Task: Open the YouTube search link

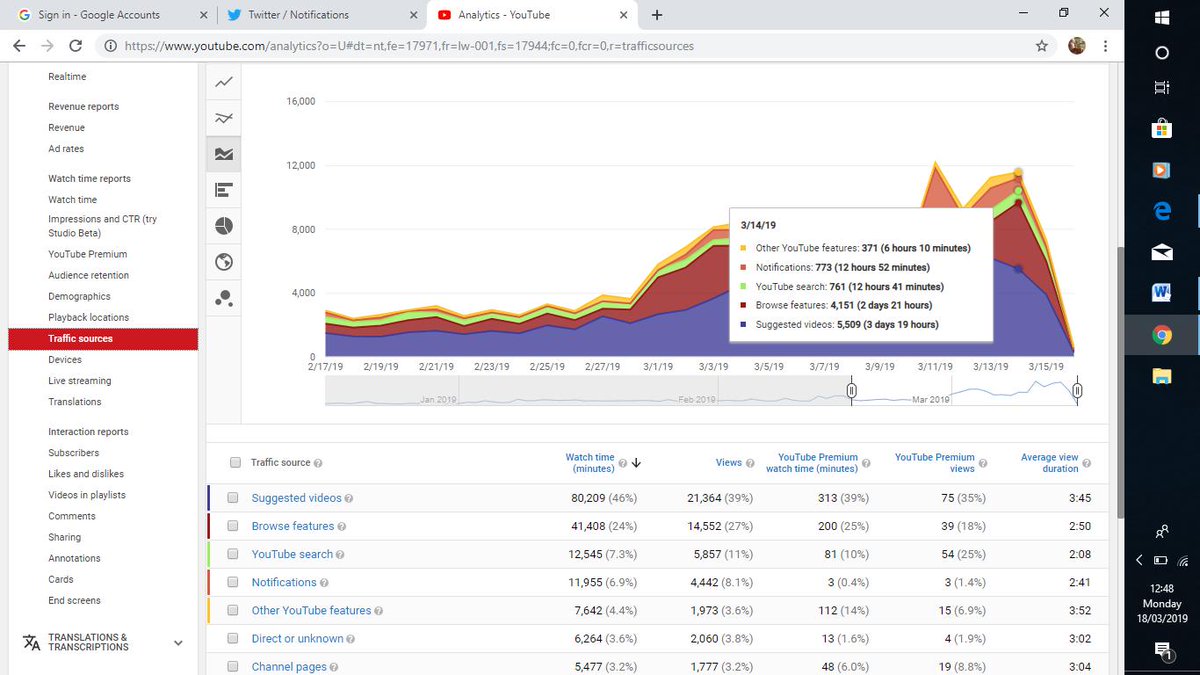Action: tap(292, 554)
